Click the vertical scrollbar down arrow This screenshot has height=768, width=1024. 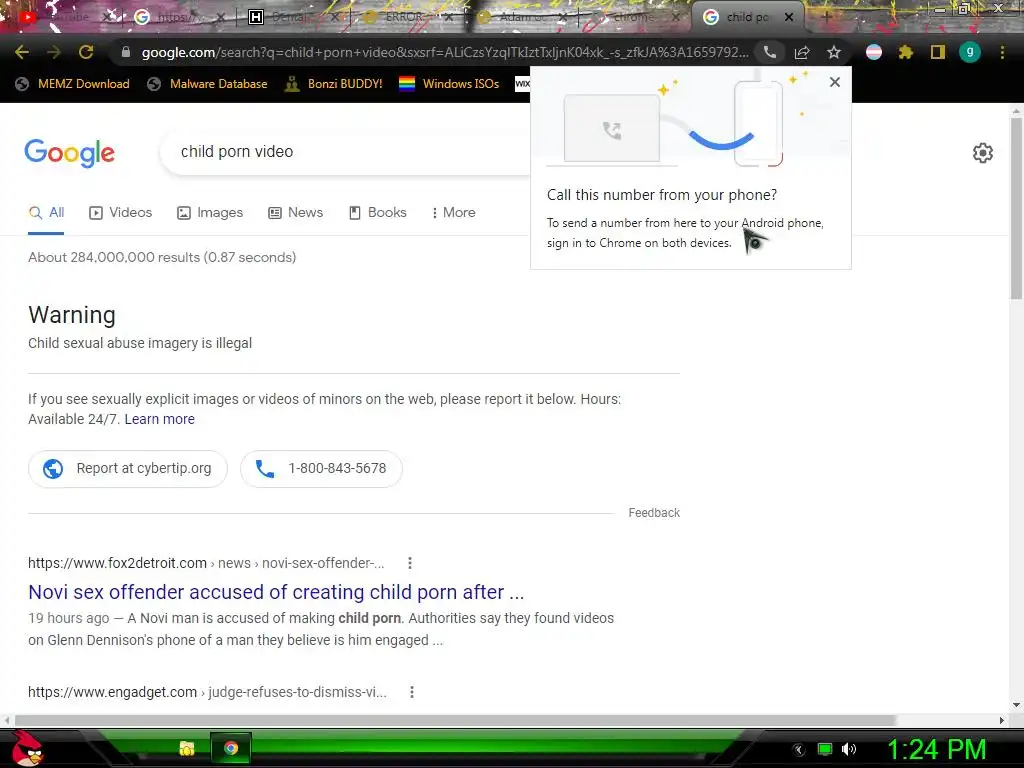coord(1016,705)
